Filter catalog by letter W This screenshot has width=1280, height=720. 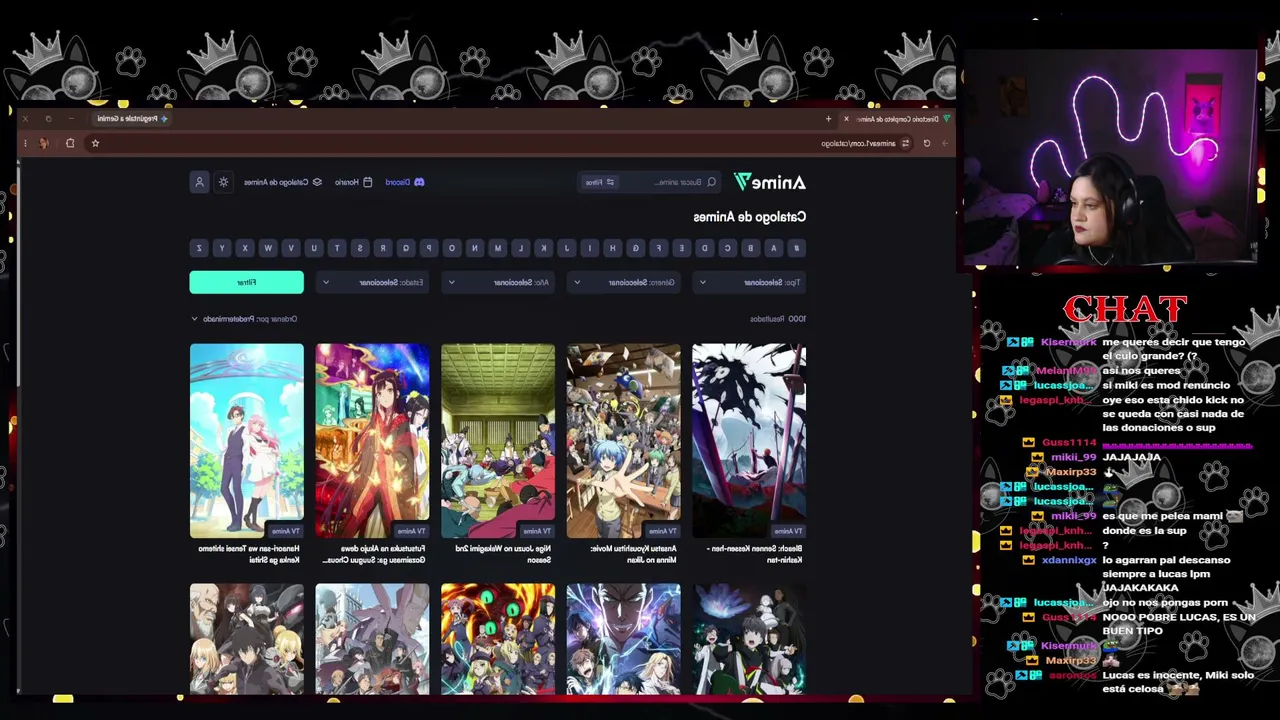(x=267, y=248)
